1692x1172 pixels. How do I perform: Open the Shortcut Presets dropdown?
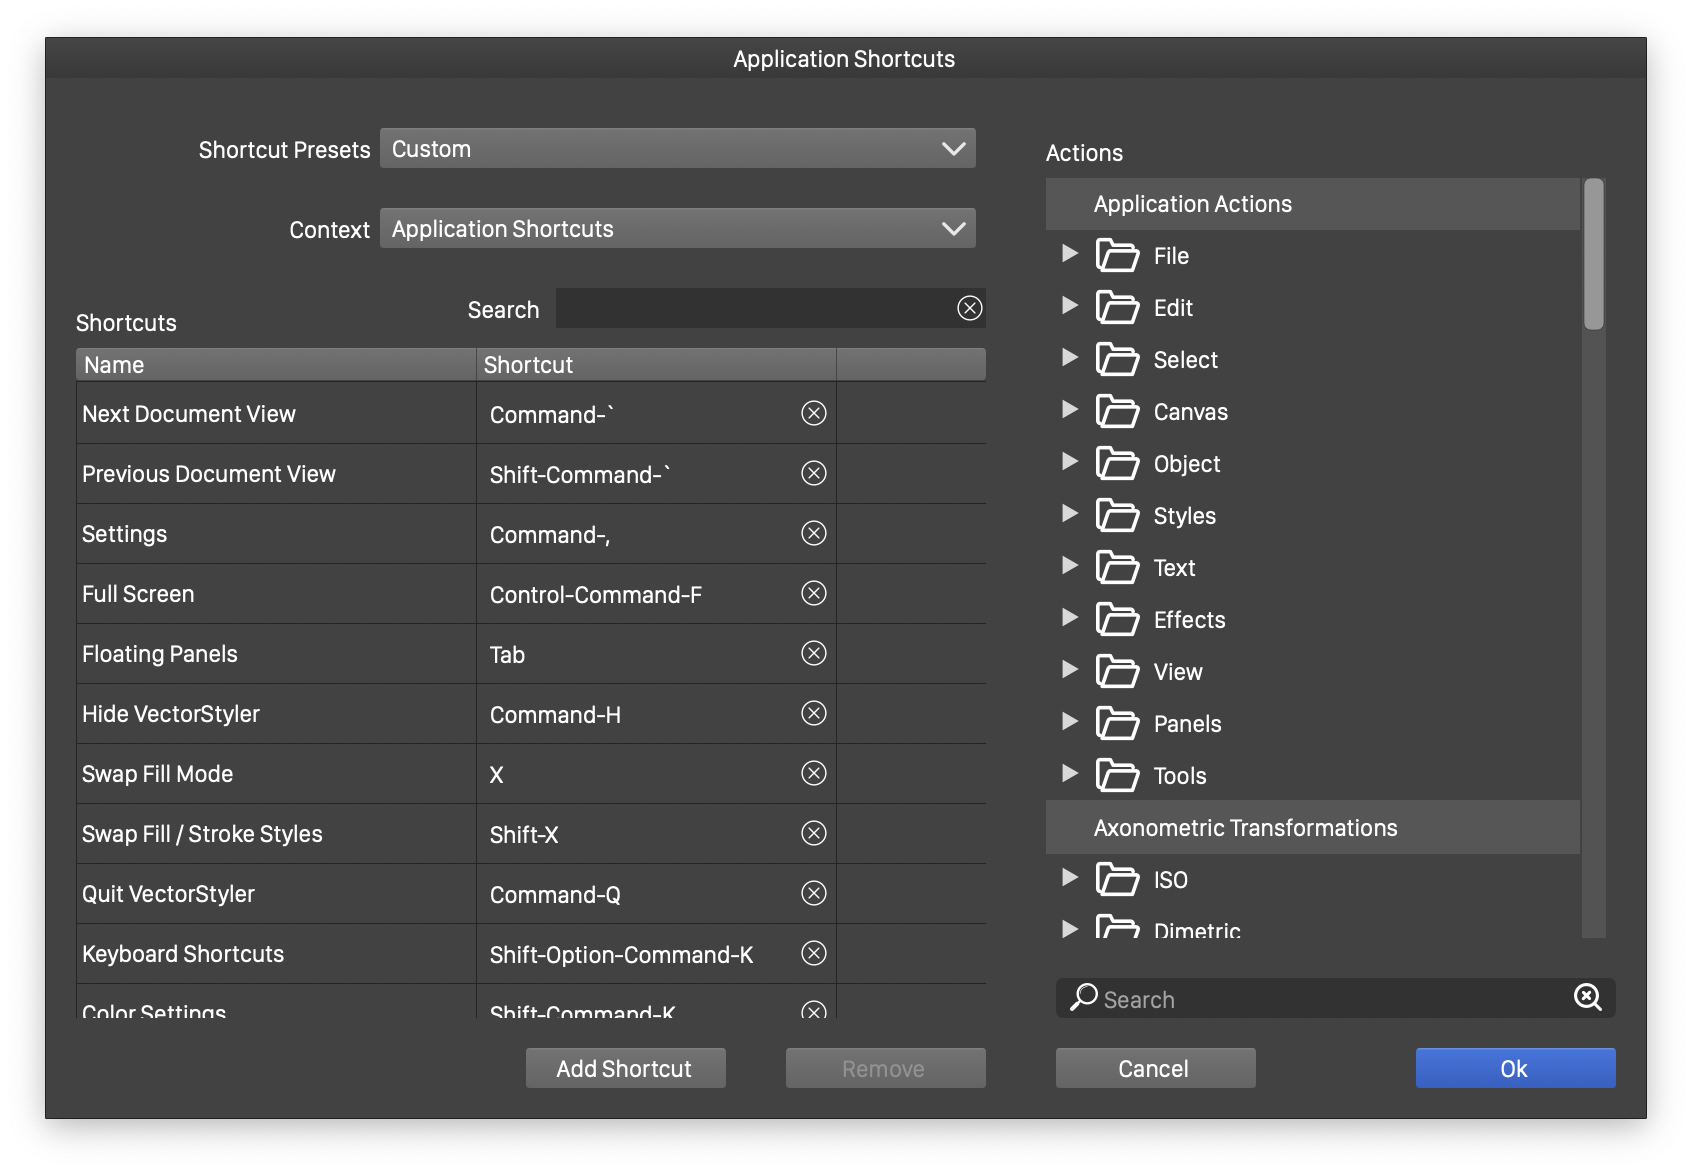pyautogui.click(x=677, y=149)
